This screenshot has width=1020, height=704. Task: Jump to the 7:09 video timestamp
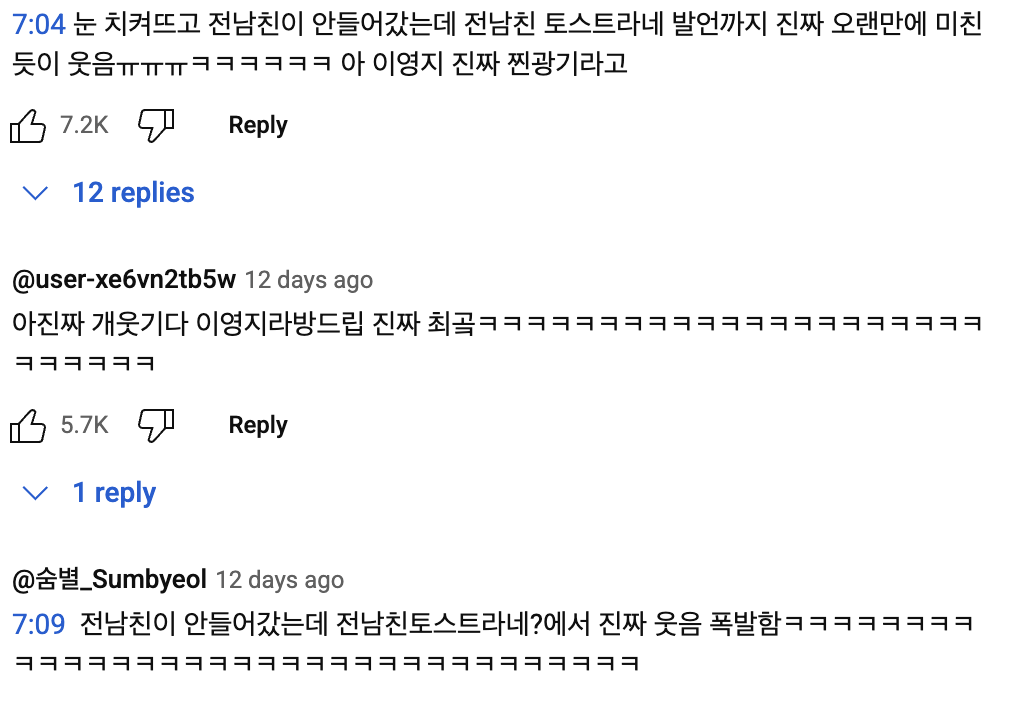point(38,625)
